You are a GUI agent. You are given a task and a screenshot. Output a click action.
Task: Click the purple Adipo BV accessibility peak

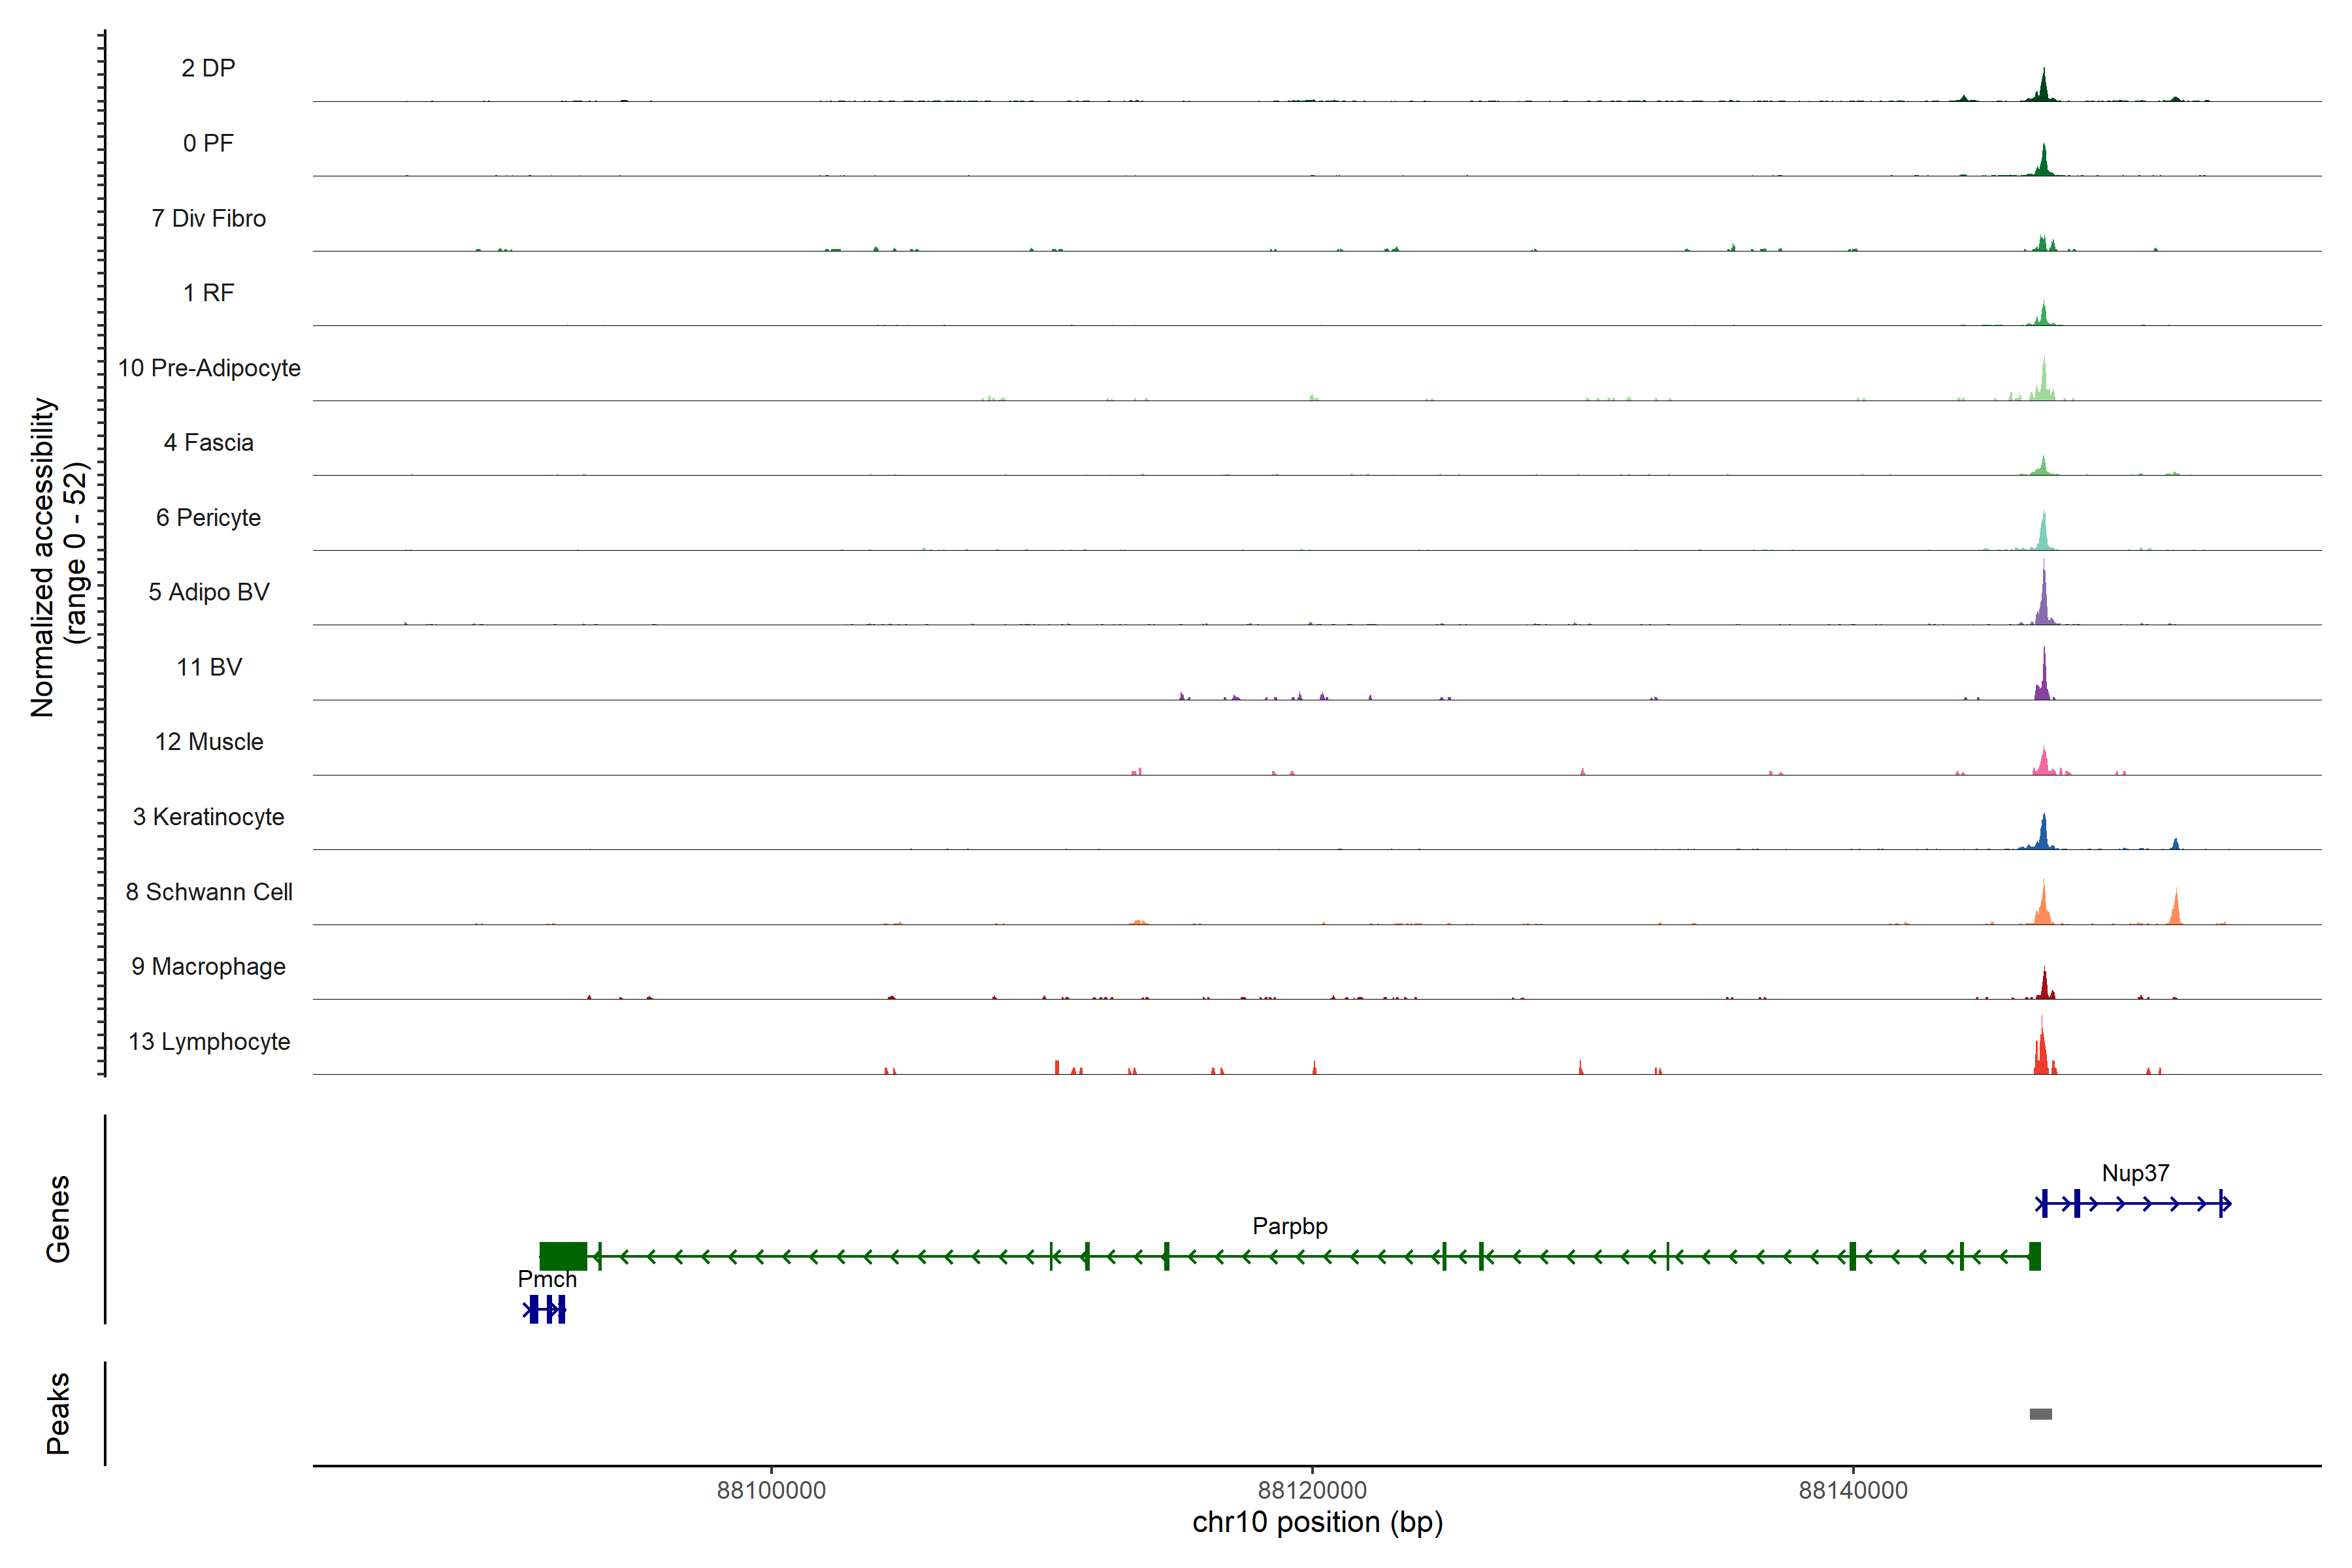point(2043,605)
